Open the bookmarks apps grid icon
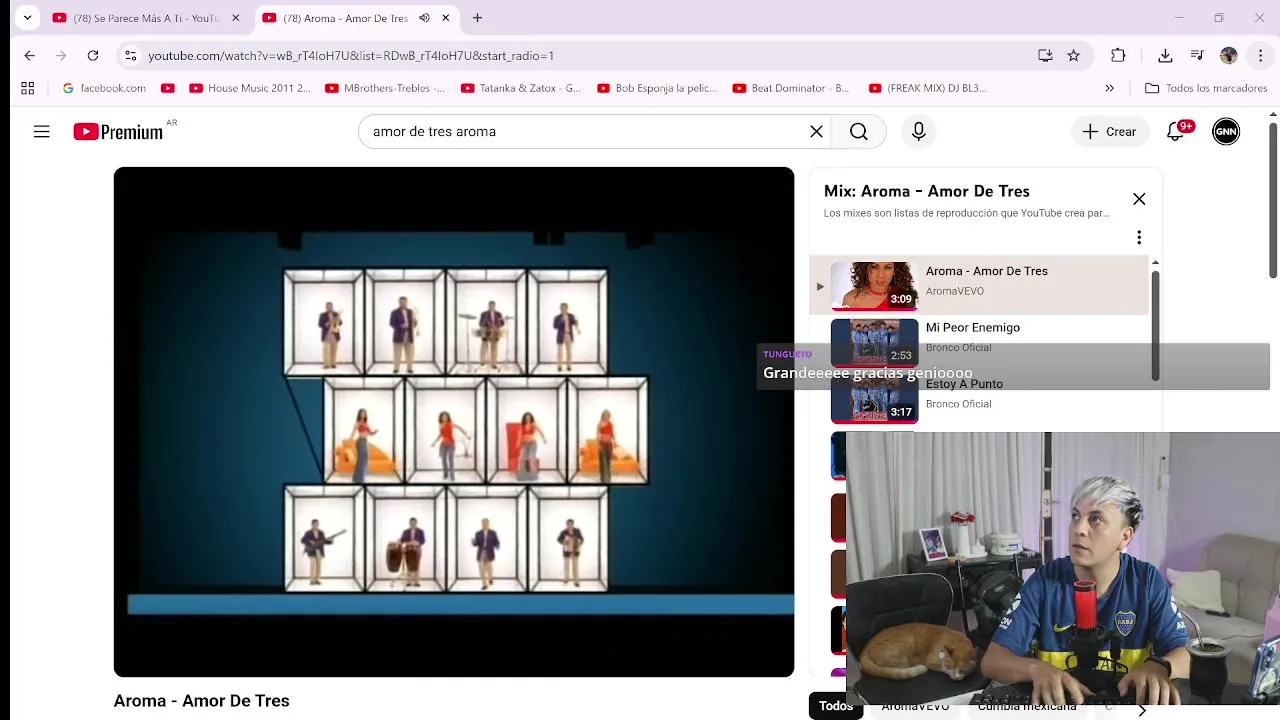The image size is (1280, 720). pyautogui.click(x=28, y=88)
